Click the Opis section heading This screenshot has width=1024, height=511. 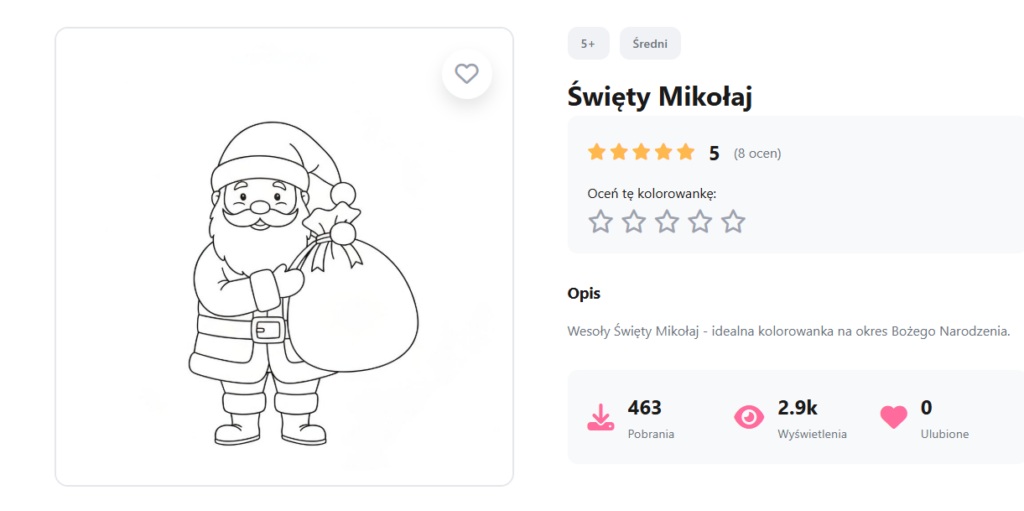click(584, 293)
